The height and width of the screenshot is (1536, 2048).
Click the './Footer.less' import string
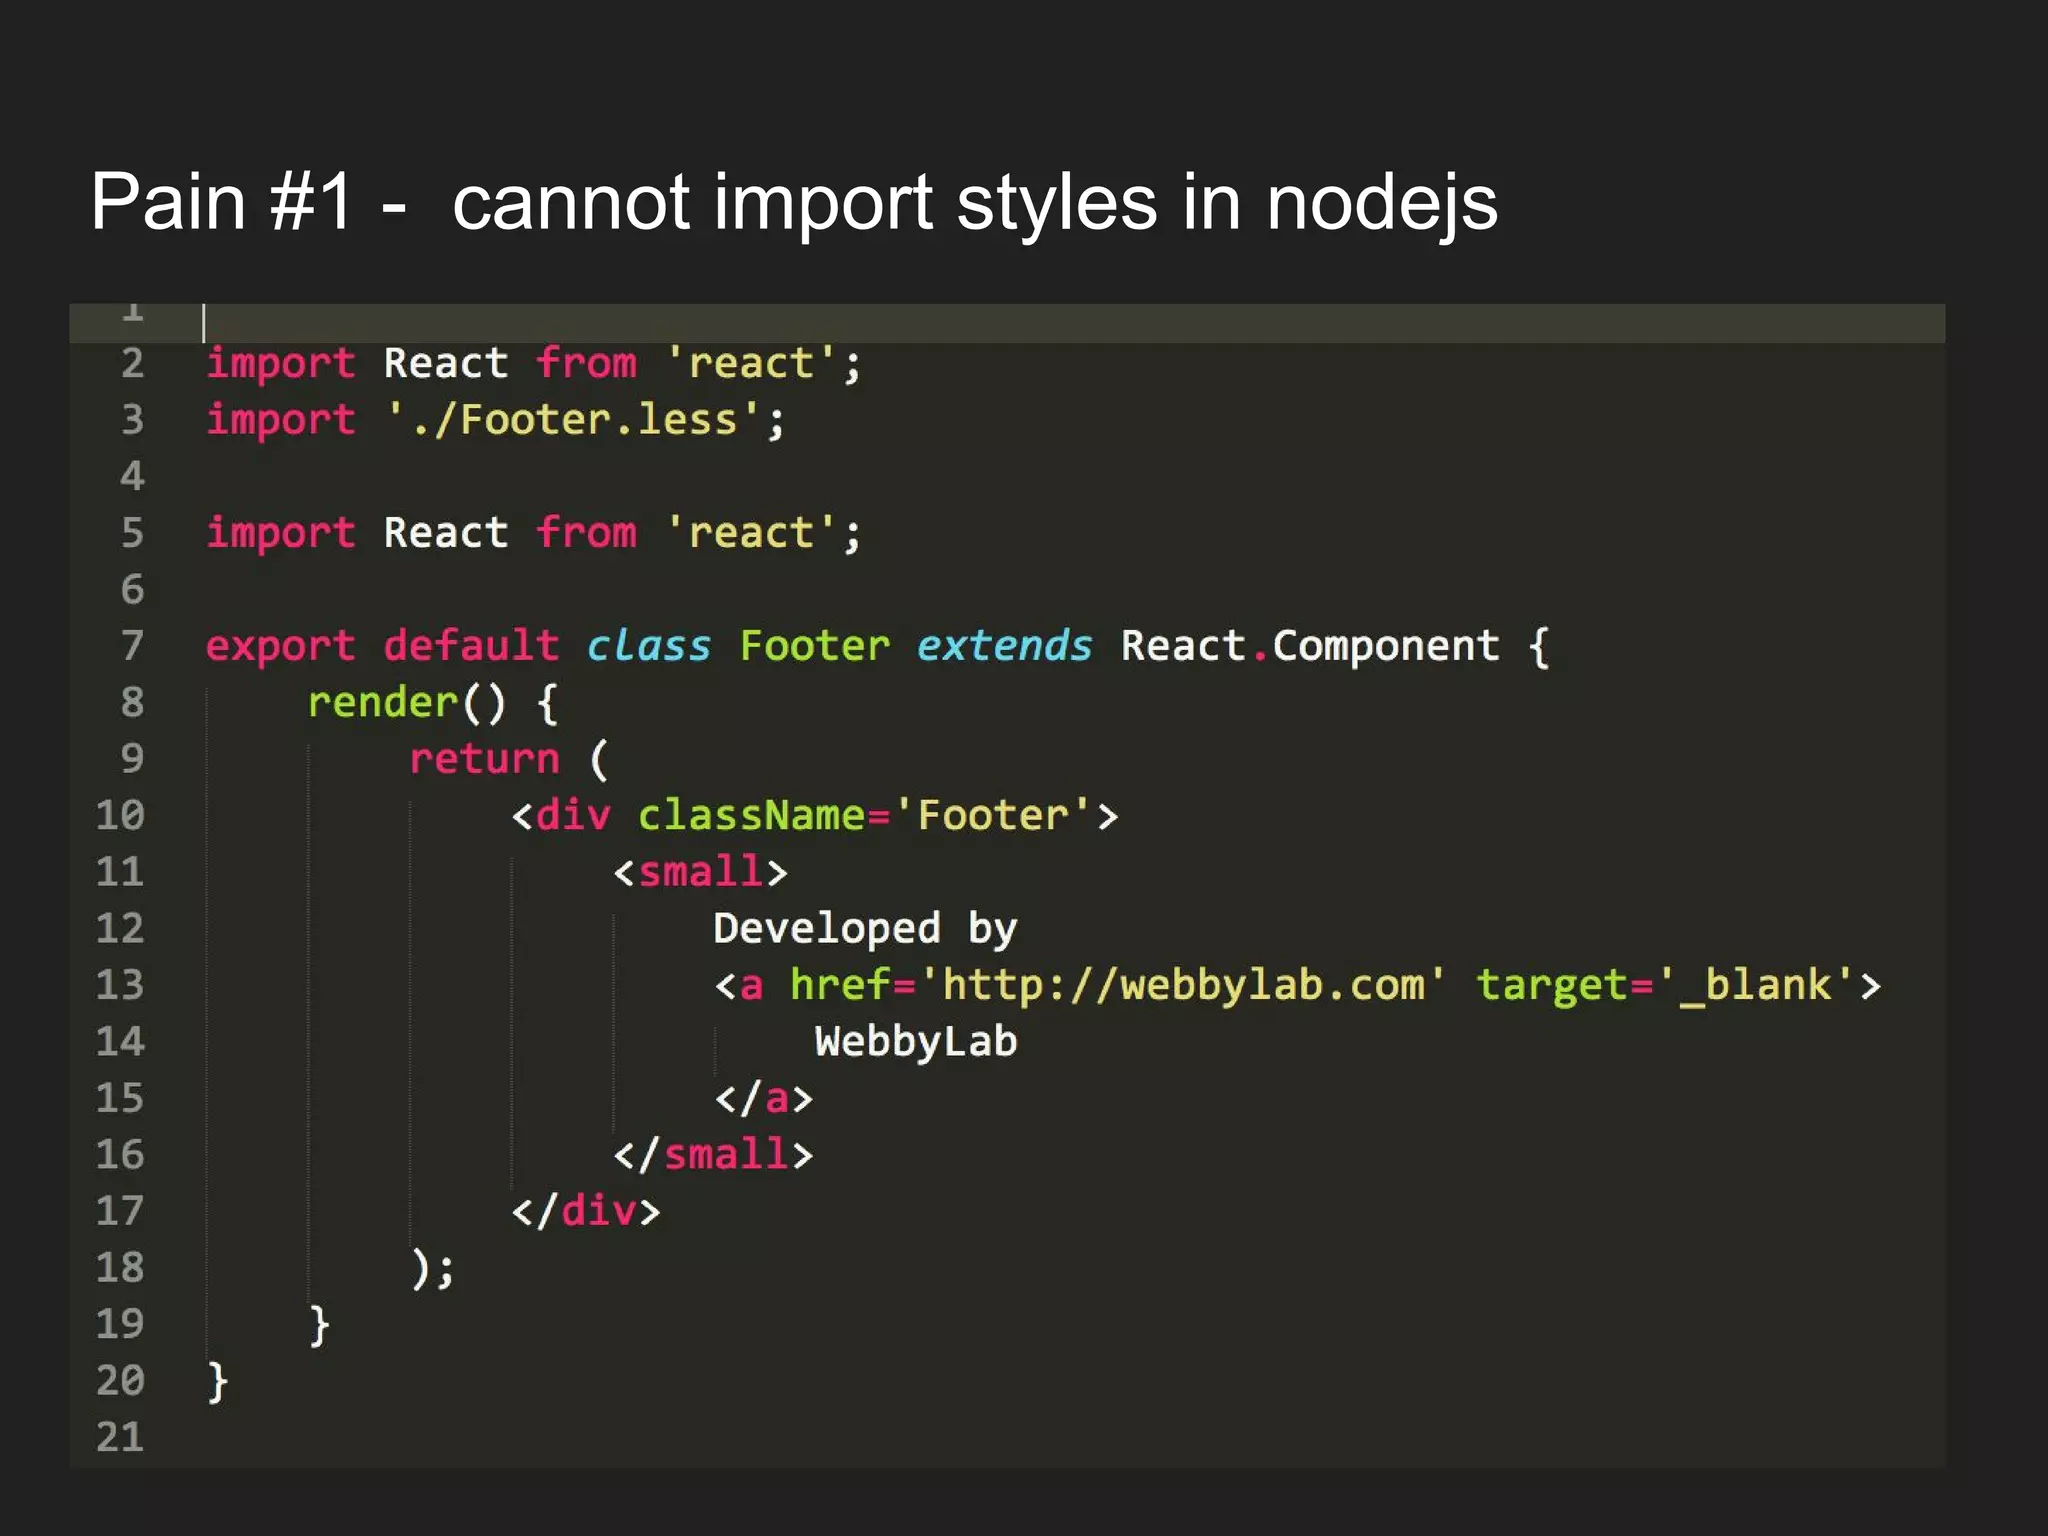coord(574,420)
